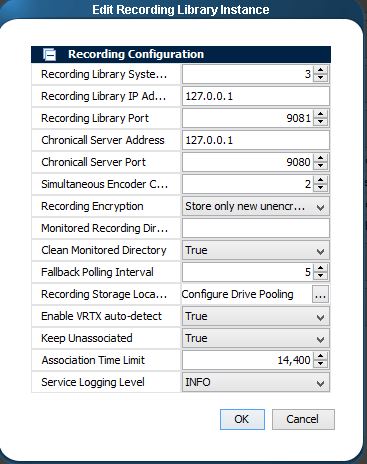Collapse the Recording Configuration section icon

[x=50, y=54]
